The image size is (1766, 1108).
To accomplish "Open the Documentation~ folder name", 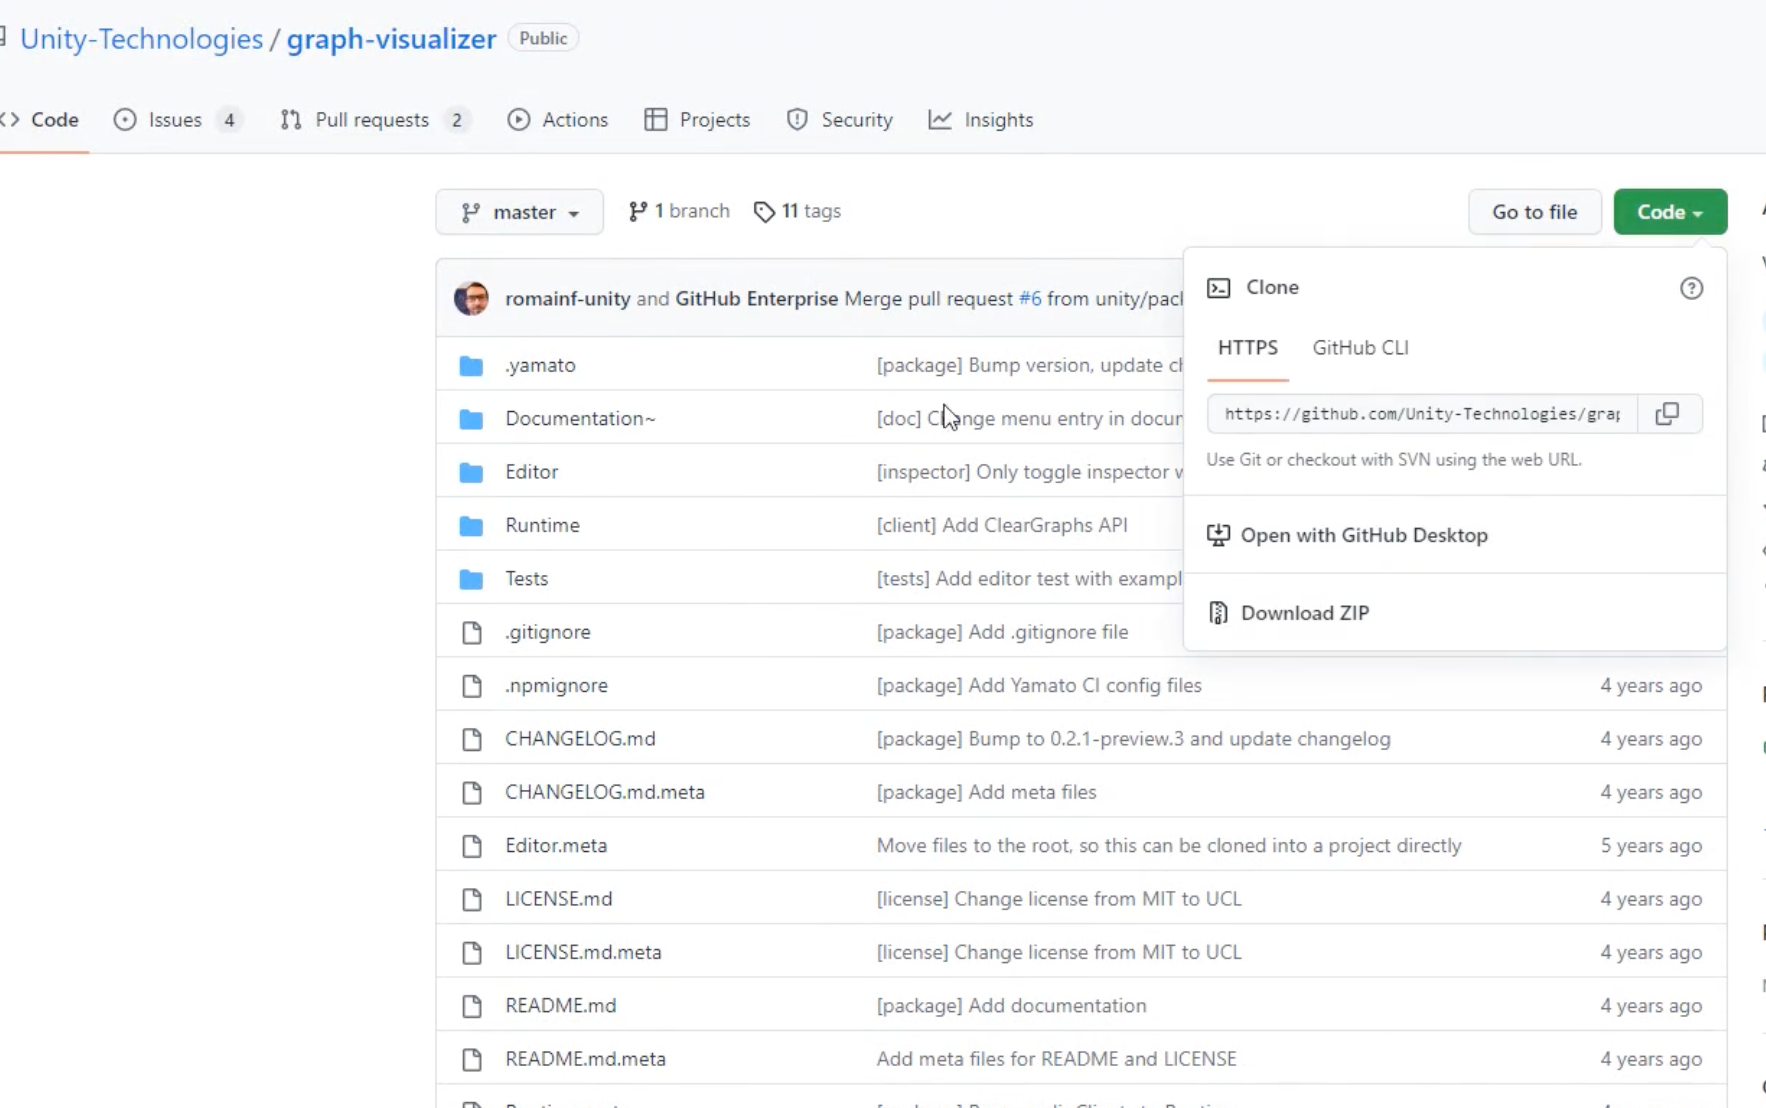I will click(x=580, y=419).
